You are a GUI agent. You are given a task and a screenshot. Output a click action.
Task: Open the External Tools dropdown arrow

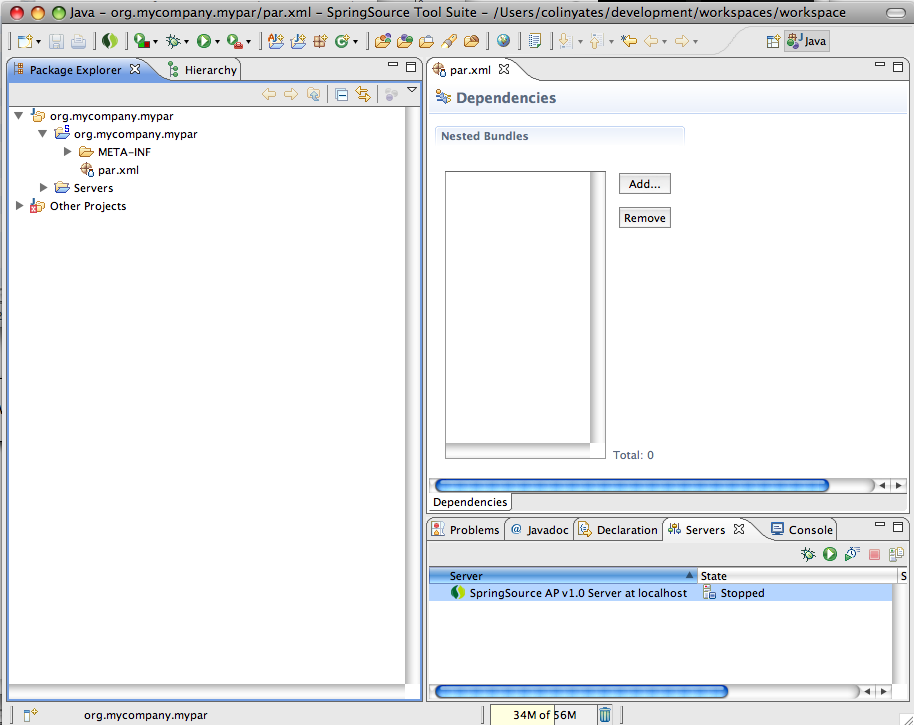(248, 42)
